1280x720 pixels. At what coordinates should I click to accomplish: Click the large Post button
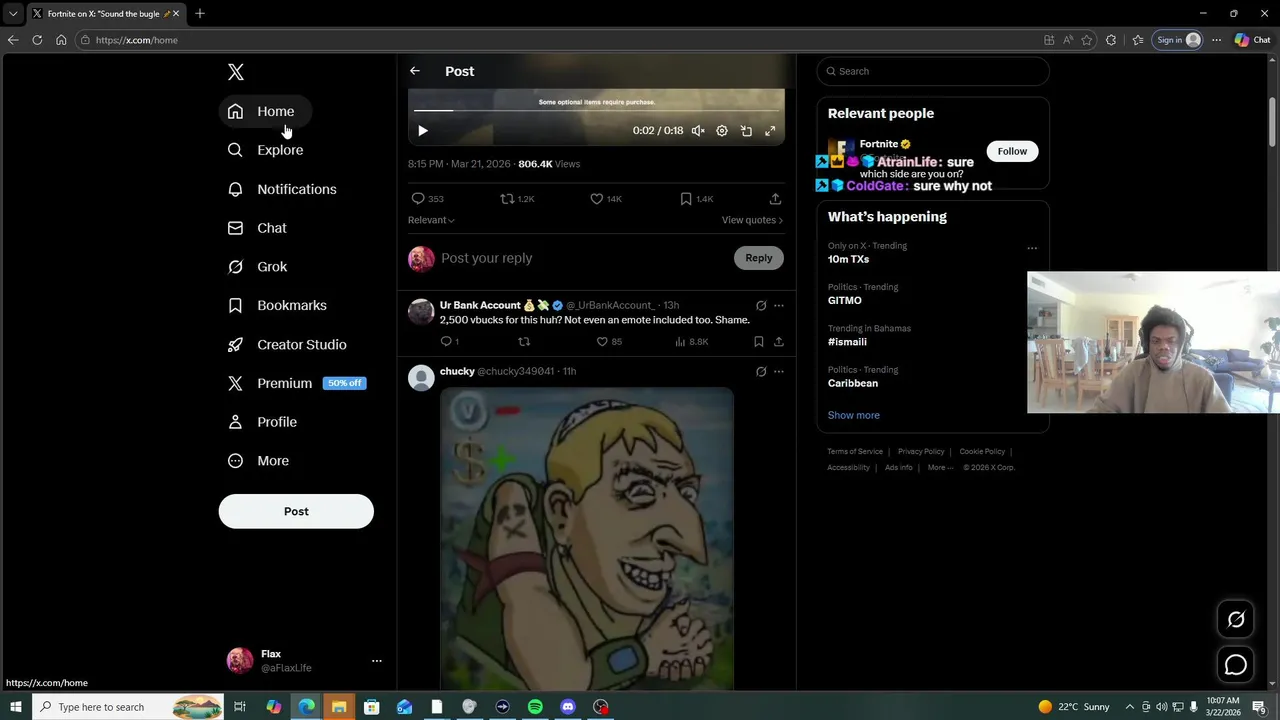click(296, 511)
